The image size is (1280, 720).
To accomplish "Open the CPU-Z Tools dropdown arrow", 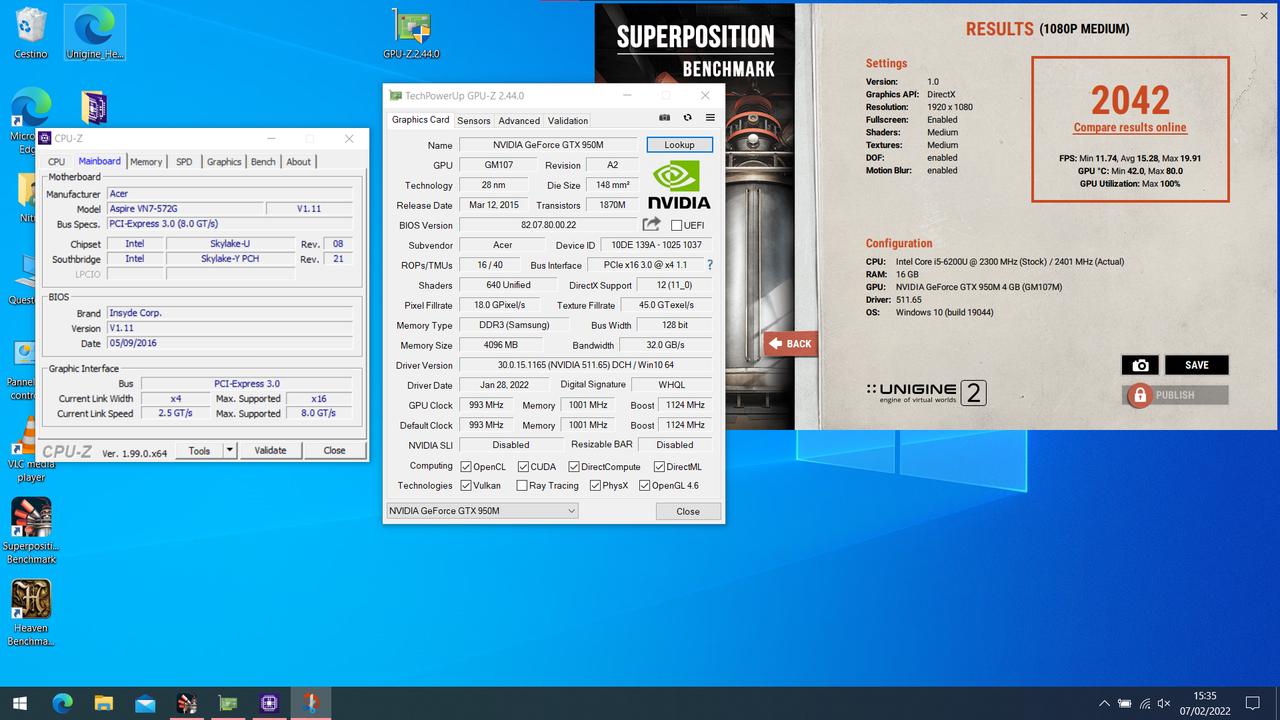I will point(229,450).
